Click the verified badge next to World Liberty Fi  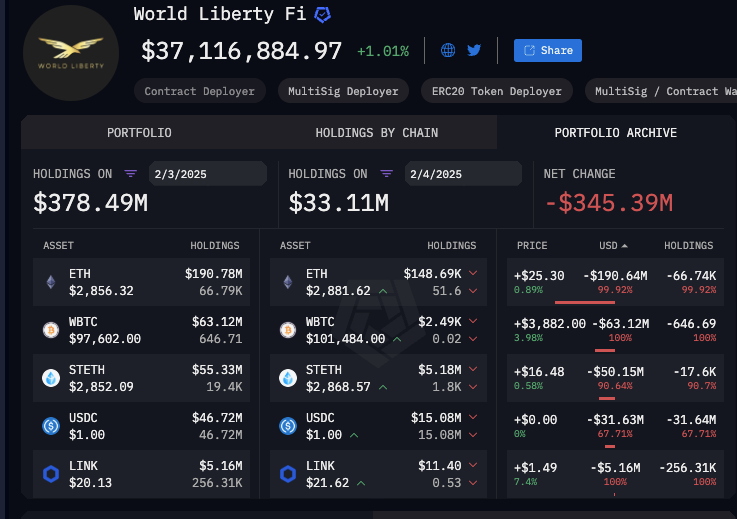coord(322,15)
